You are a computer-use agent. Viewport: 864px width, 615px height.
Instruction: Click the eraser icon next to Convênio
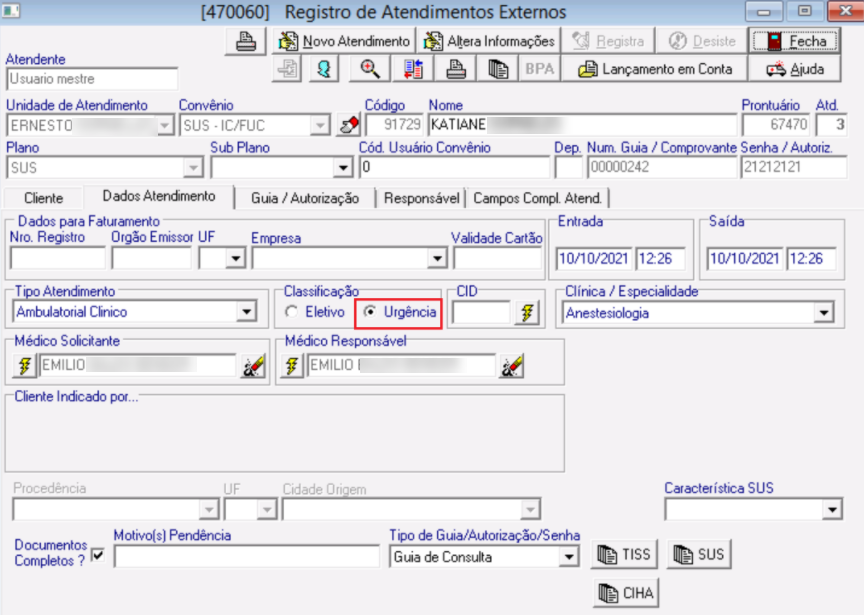click(x=349, y=125)
